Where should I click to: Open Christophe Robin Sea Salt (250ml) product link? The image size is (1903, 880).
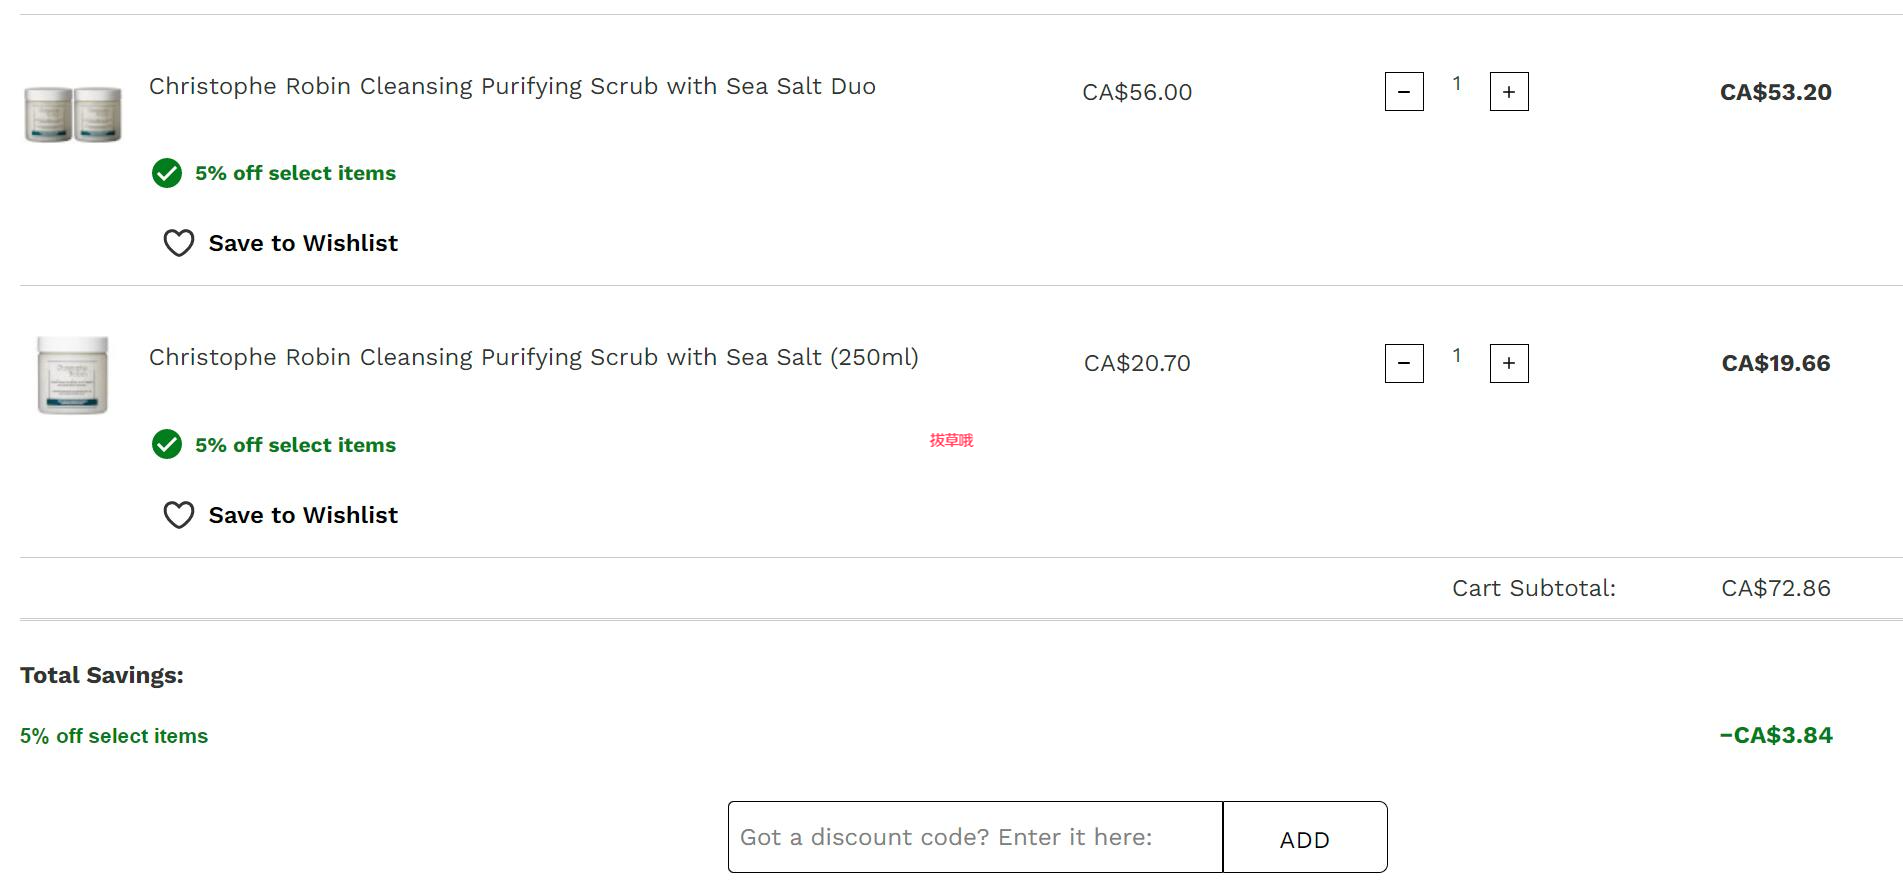pos(534,357)
